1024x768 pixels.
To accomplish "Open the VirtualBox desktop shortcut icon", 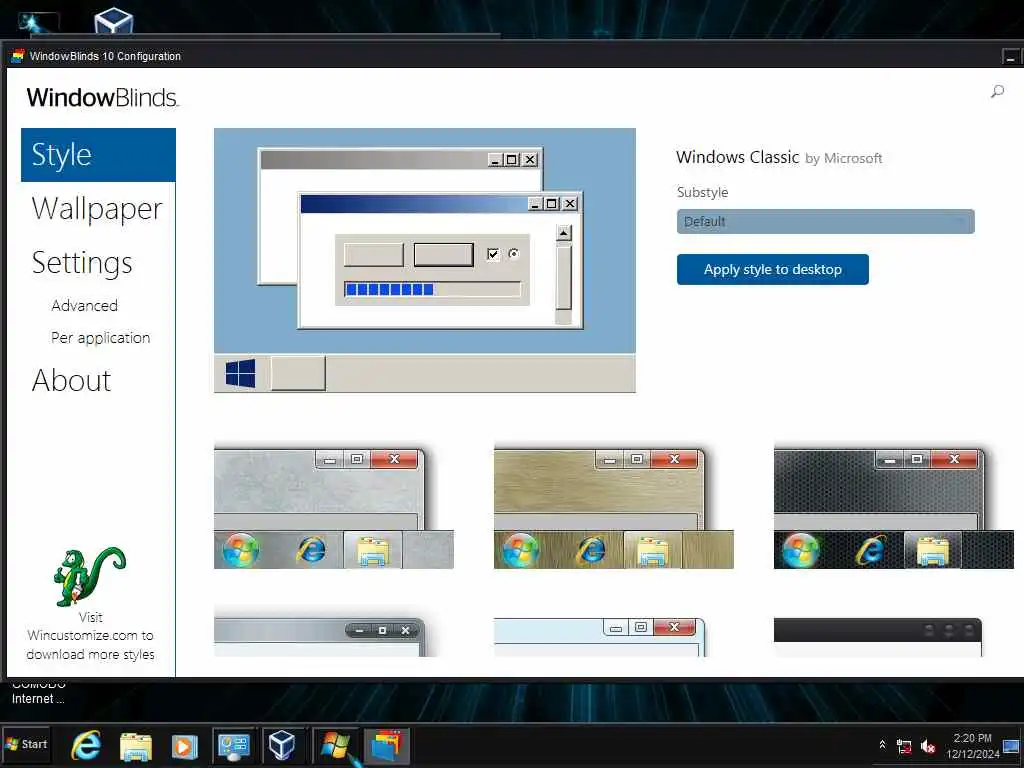I will (x=114, y=20).
